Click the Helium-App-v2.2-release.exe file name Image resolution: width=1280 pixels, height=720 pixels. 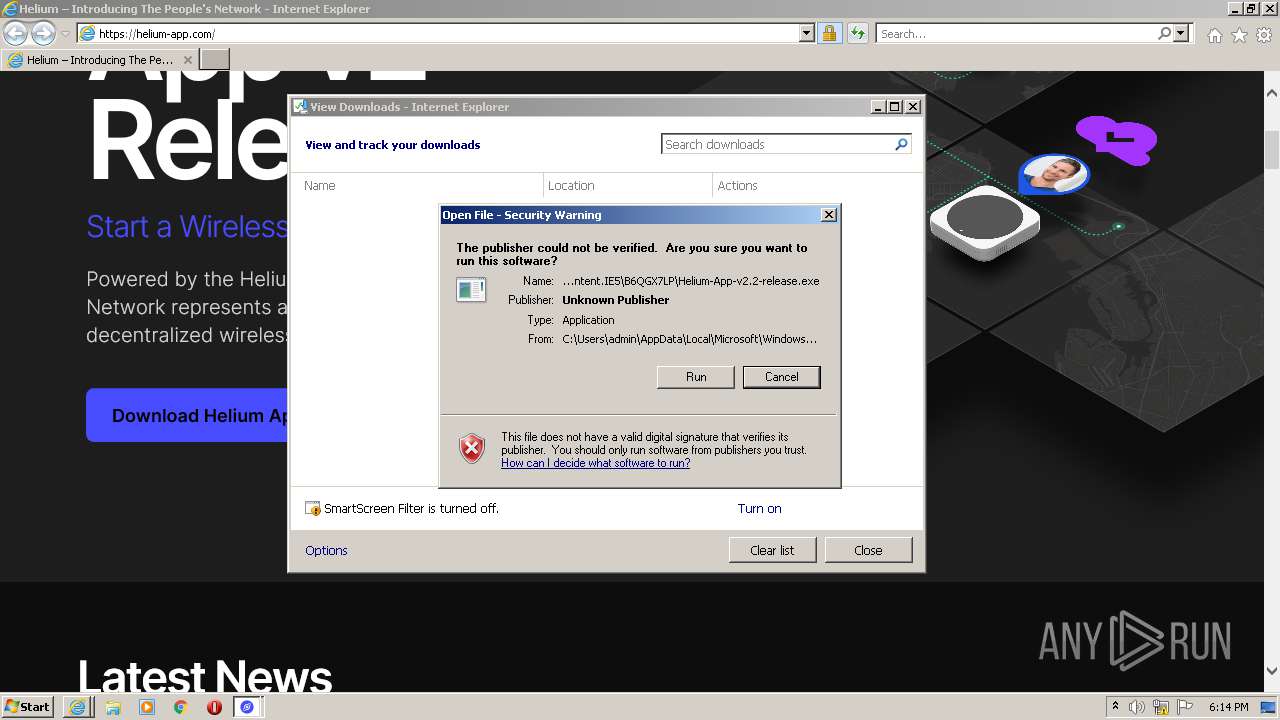point(690,281)
